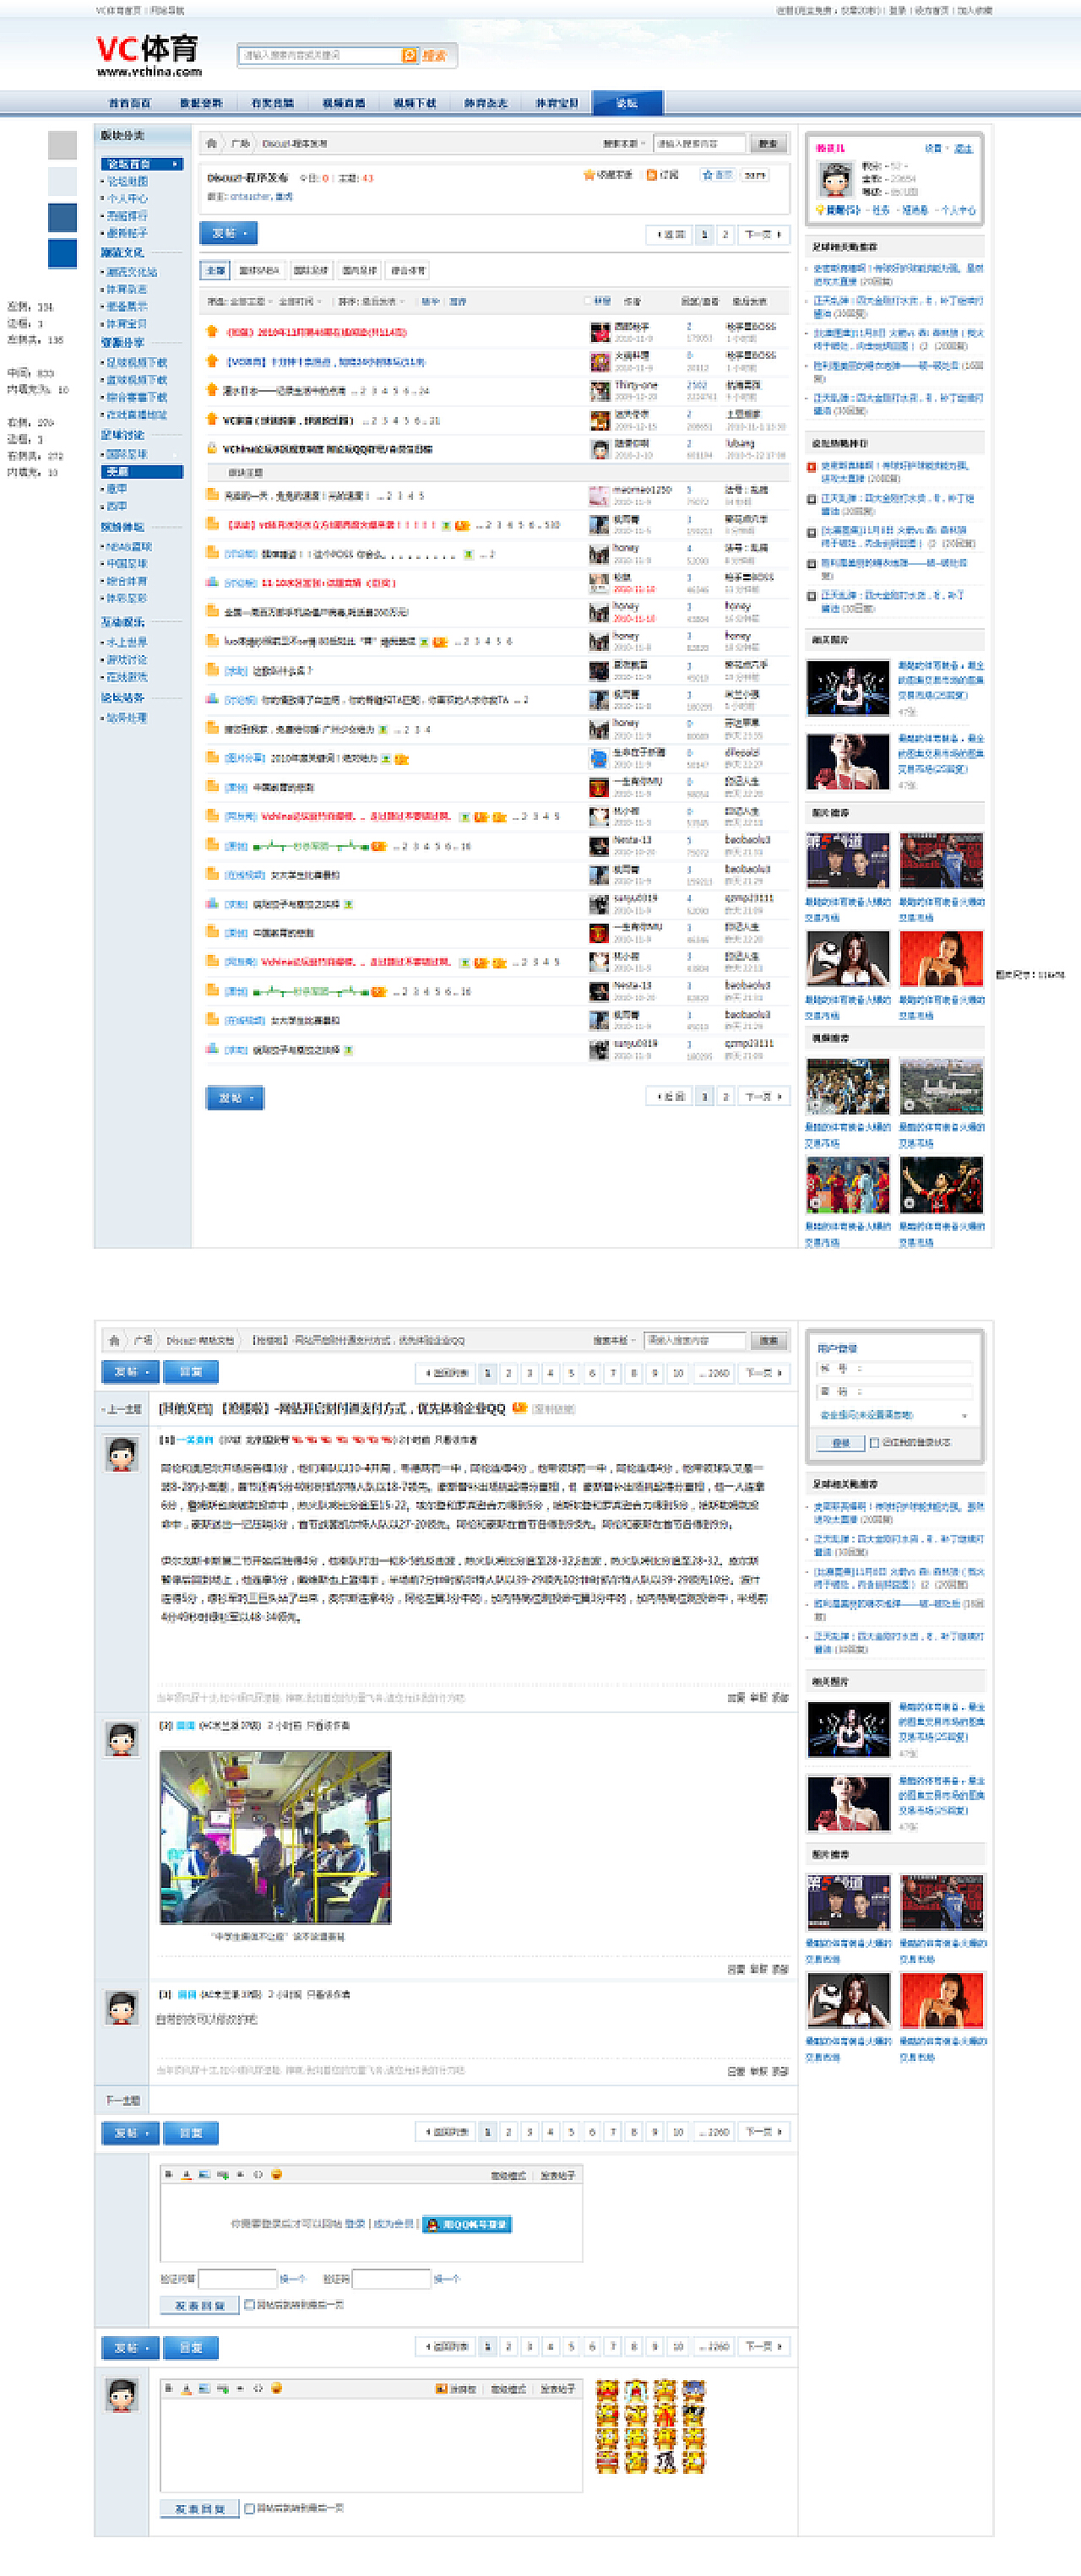Click the grey color swatch on the left

point(62,145)
